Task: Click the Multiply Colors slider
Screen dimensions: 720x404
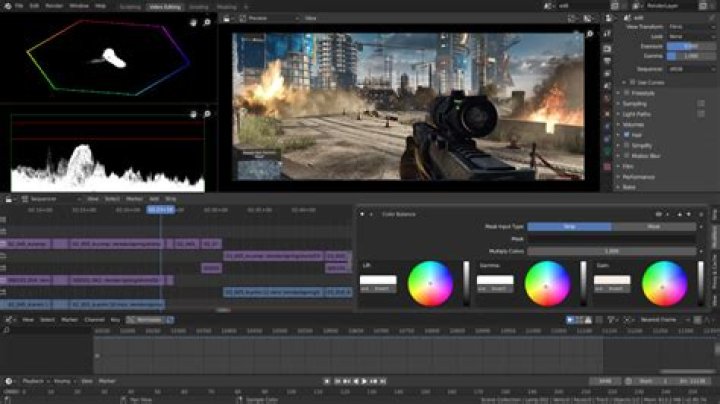Action: [x=611, y=251]
